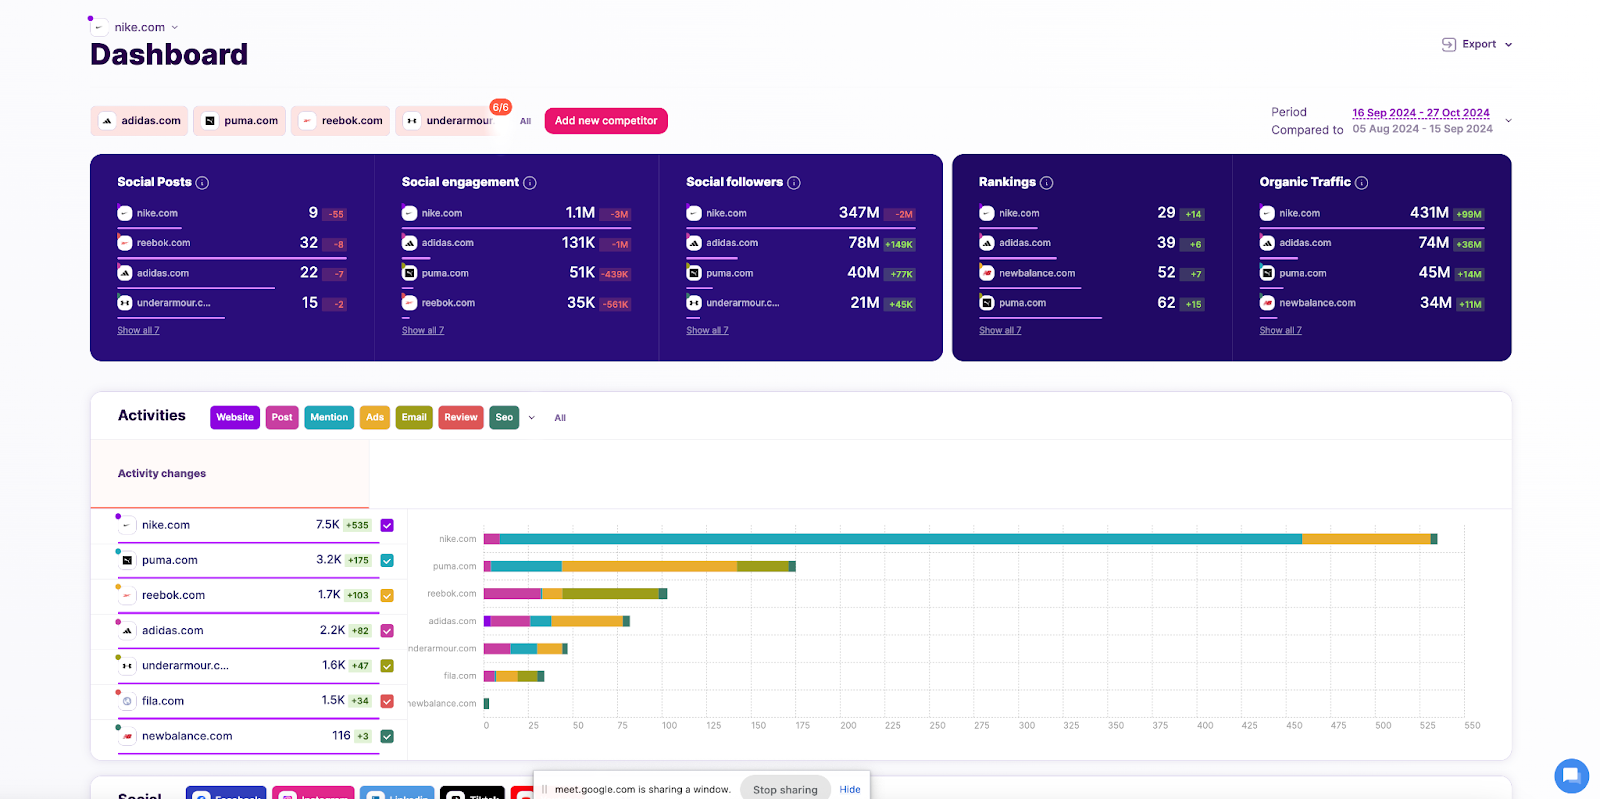Expand the Export dropdown arrow
Image resolution: width=1600 pixels, height=799 pixels.
(x=1509, y=45)
